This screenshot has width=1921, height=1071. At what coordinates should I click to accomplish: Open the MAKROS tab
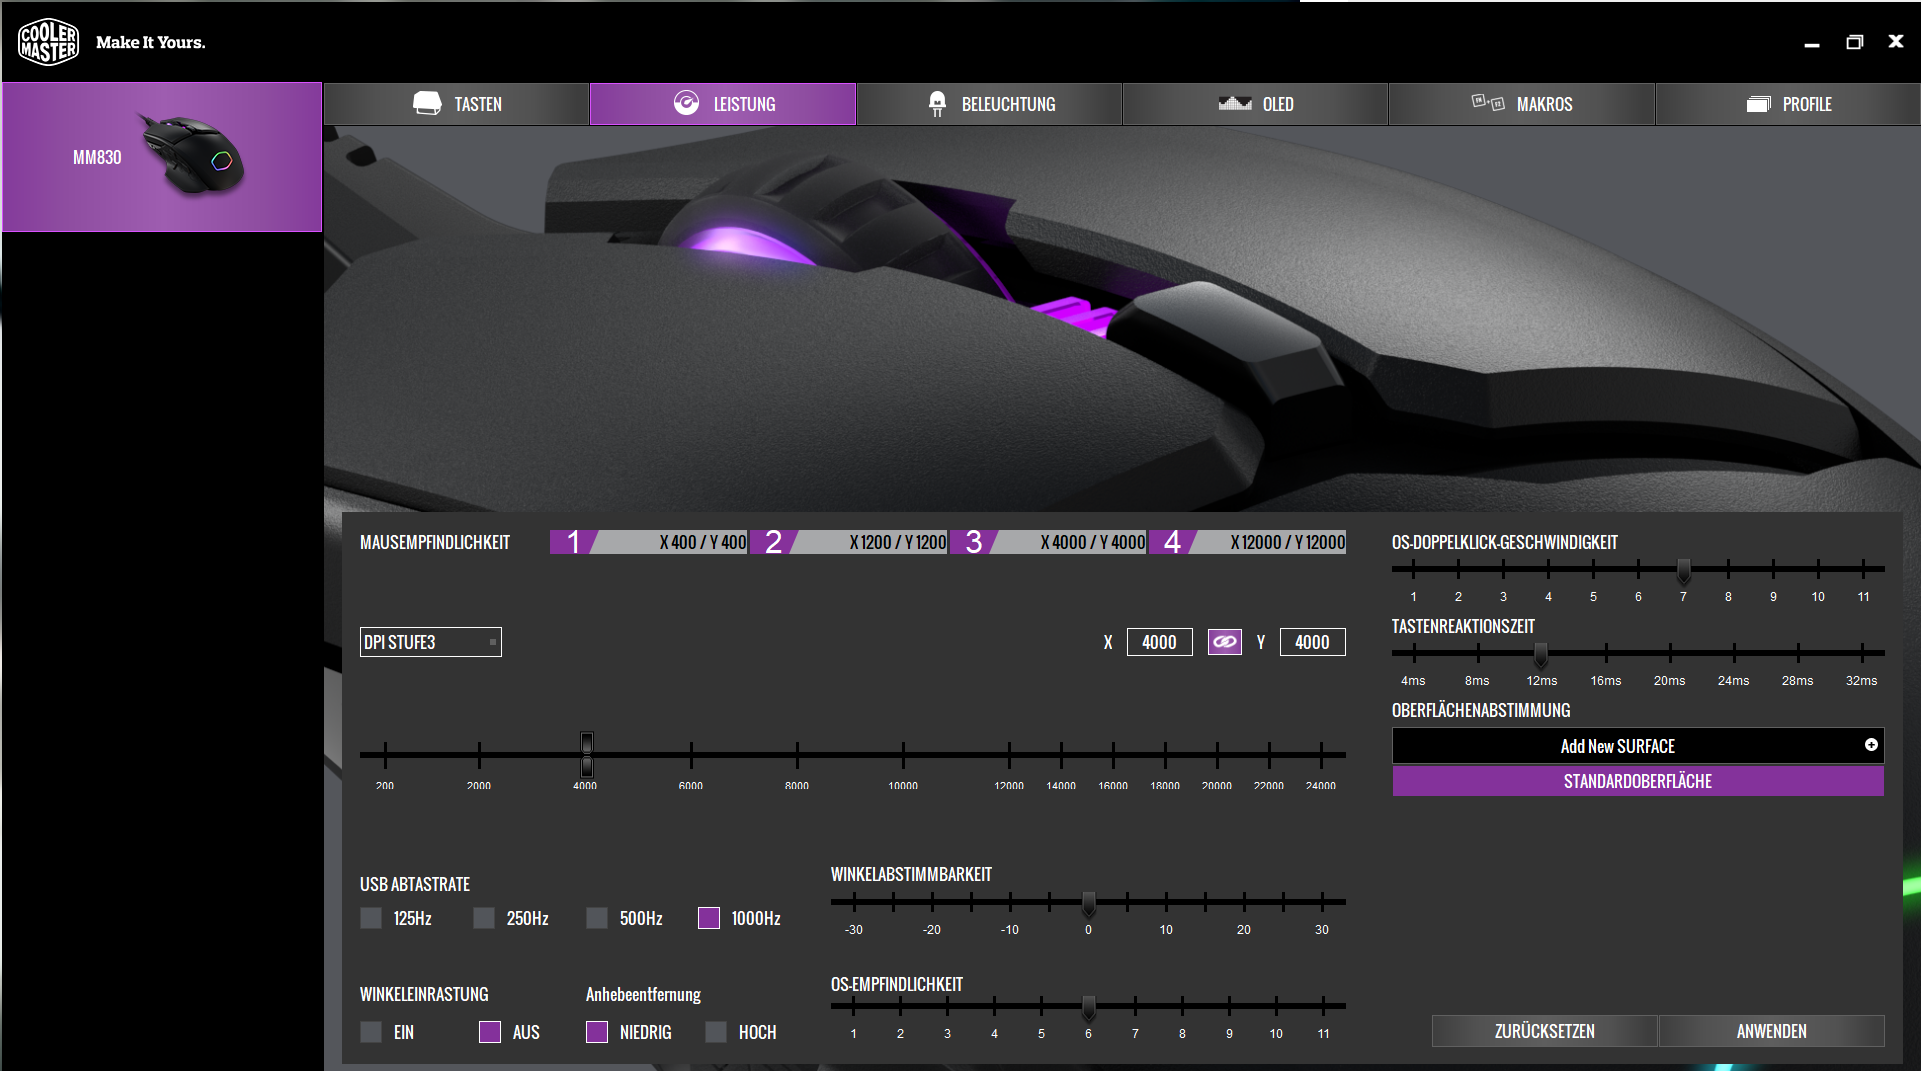(1521, 104)
